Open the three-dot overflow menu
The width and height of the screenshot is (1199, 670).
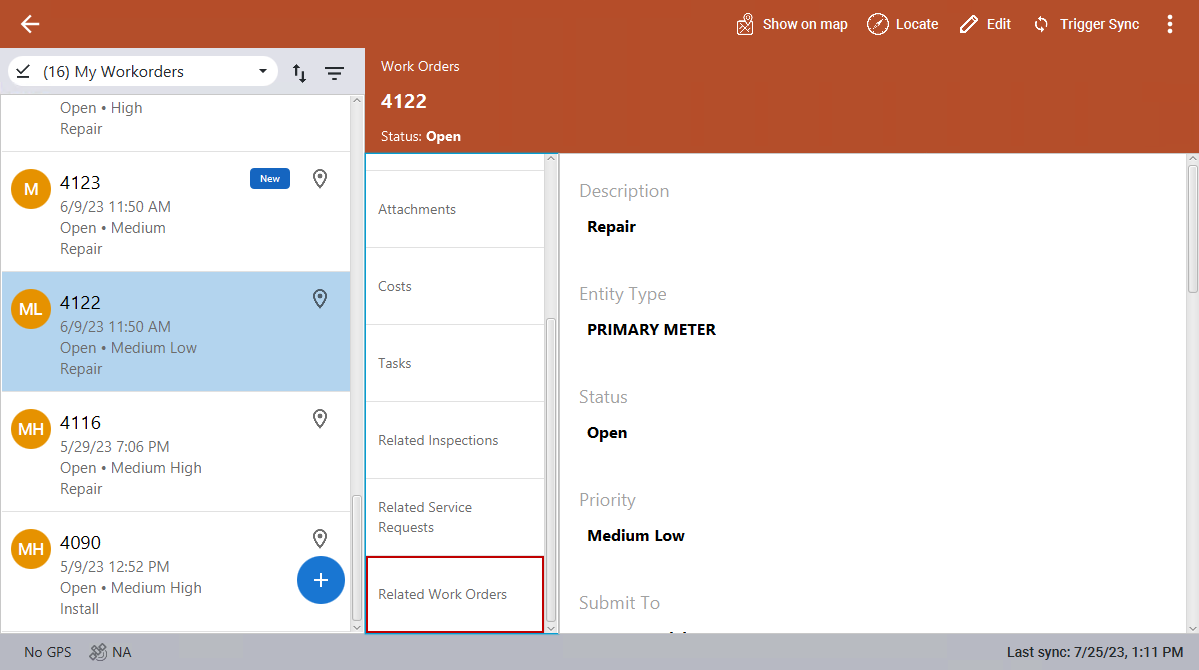point(1169,24)
